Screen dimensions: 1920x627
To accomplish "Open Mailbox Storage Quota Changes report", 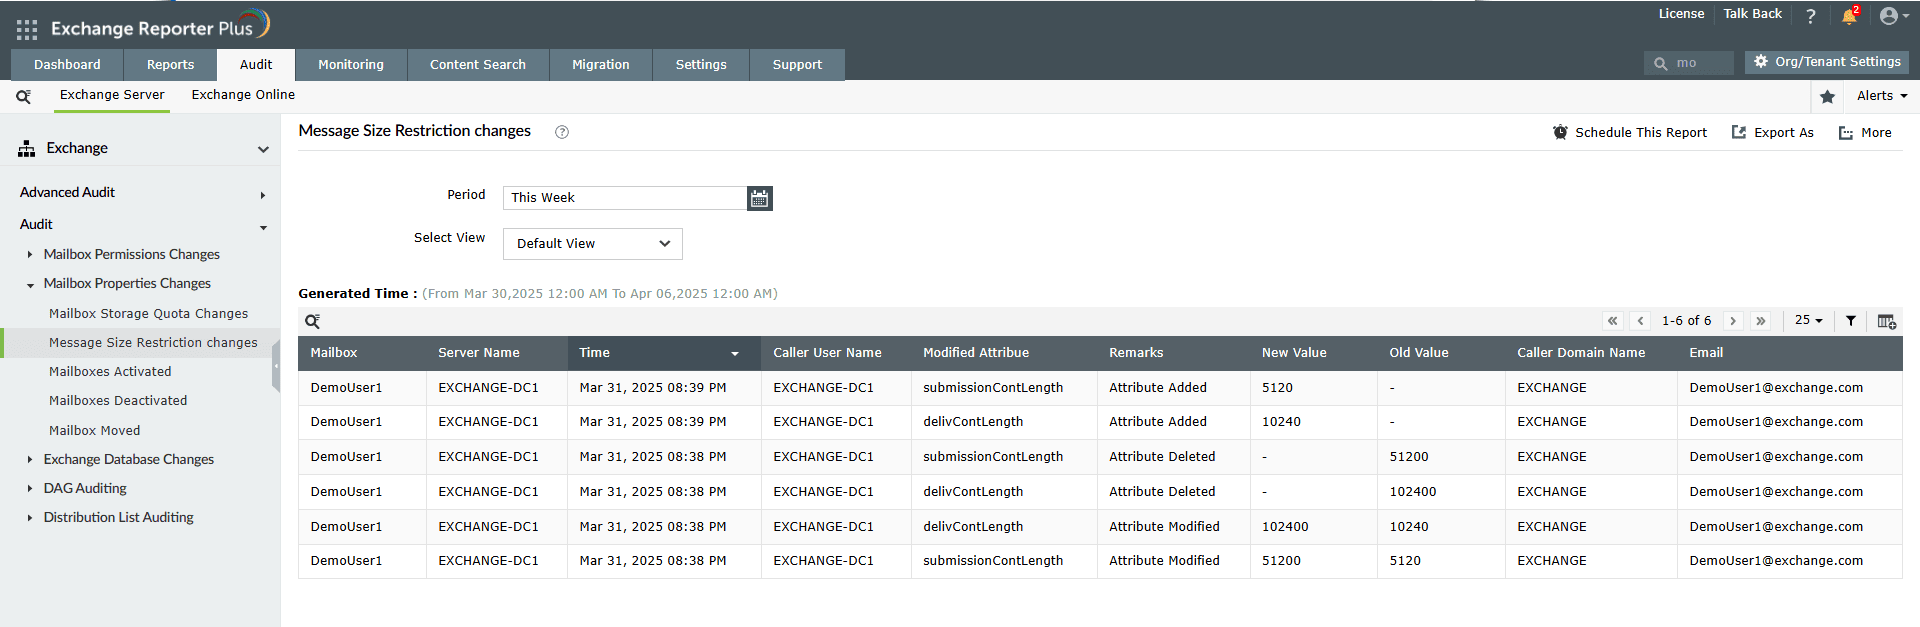I will pyautogui.click(x=148, y=314).
